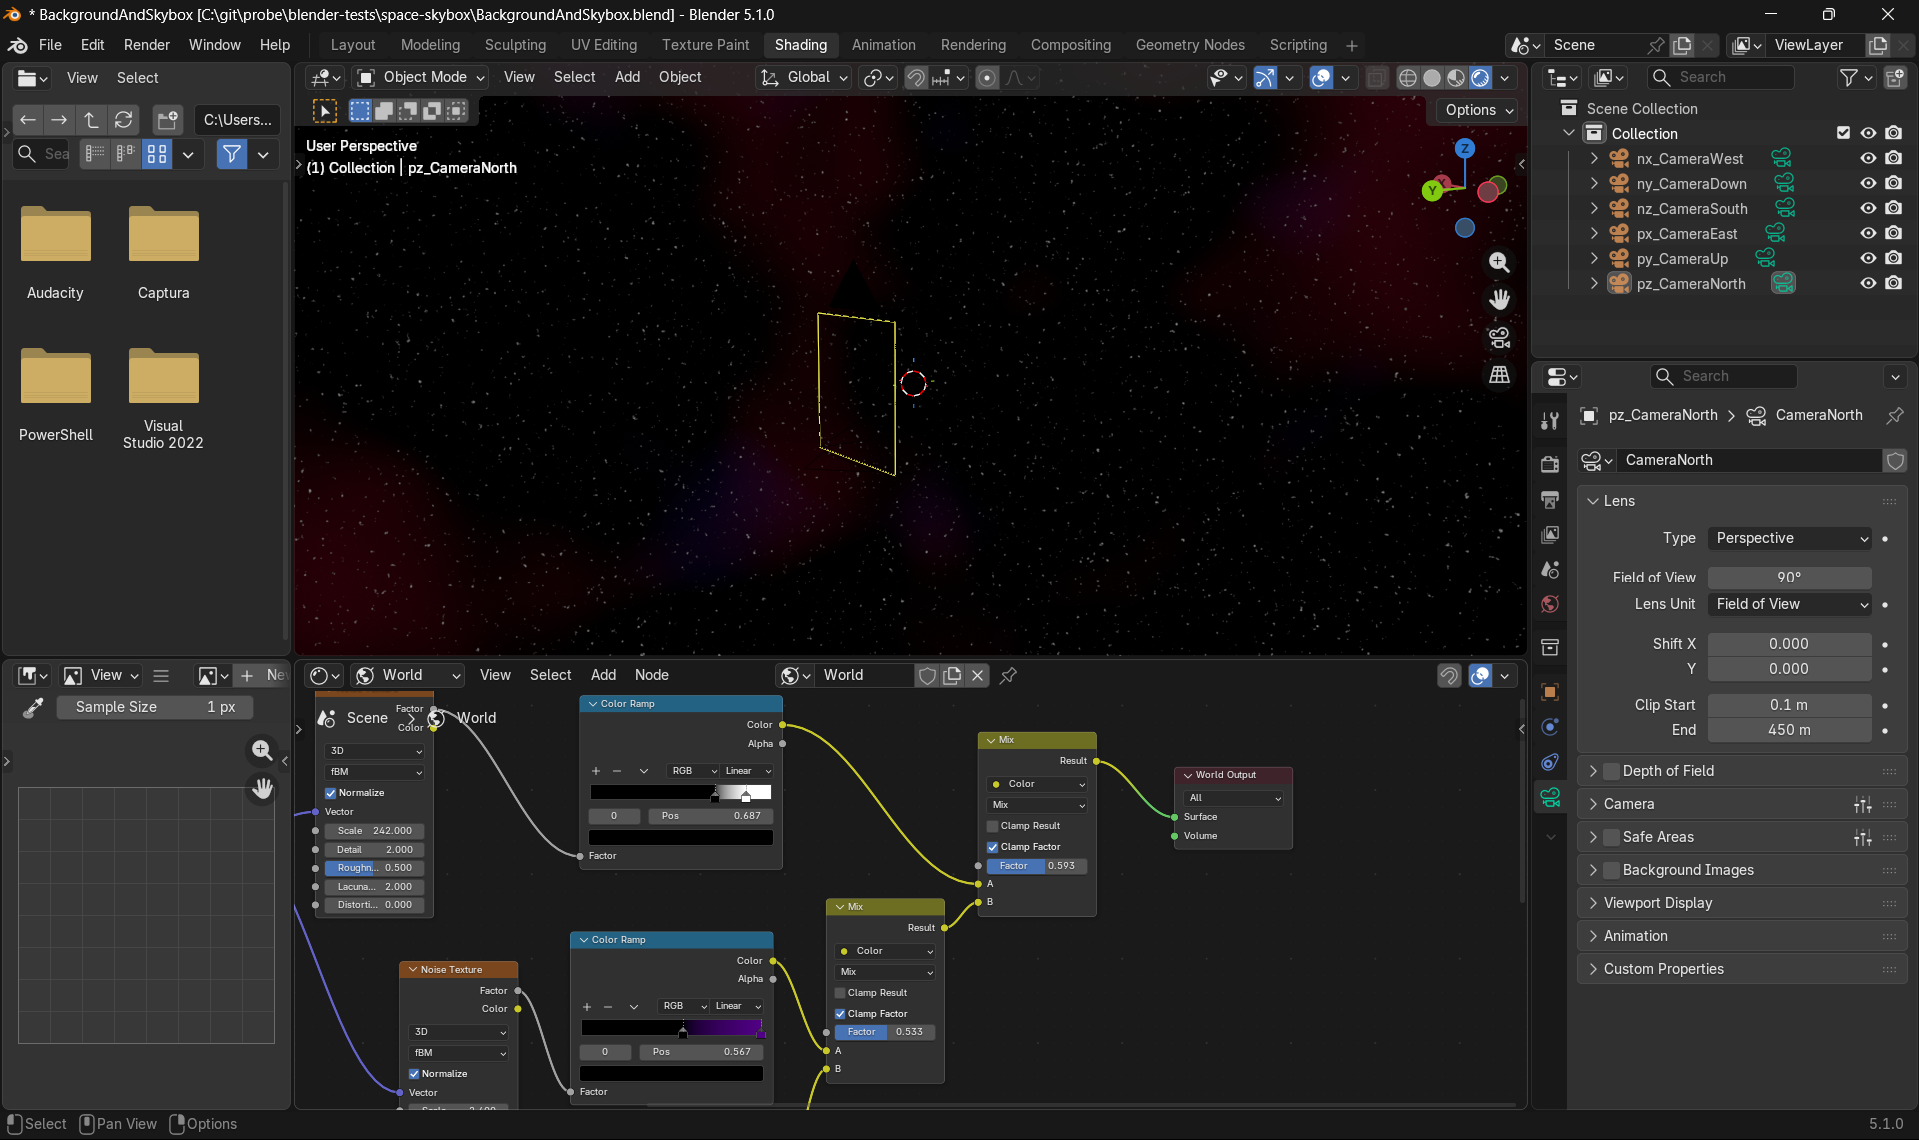This screenshot has height=1140, width=1919.
Task: Open the World Properties tab in Properties editor
Action: (1549, 604)
